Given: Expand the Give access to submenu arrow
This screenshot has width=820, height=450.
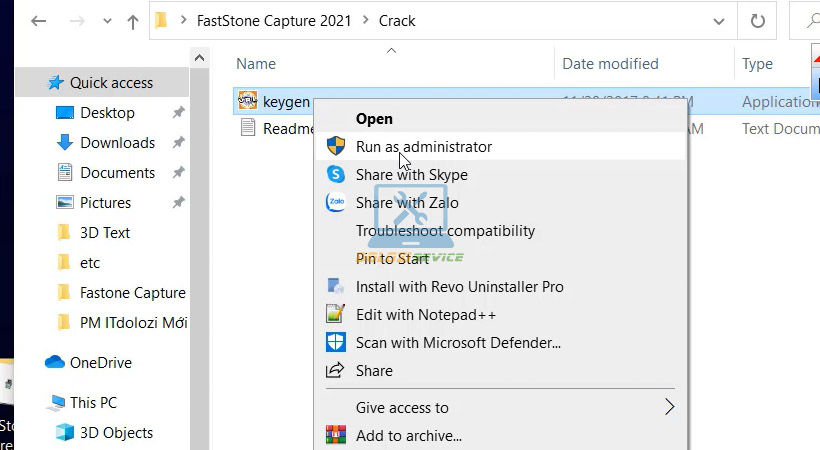Looking at the screenshot, I should (669, 407).
